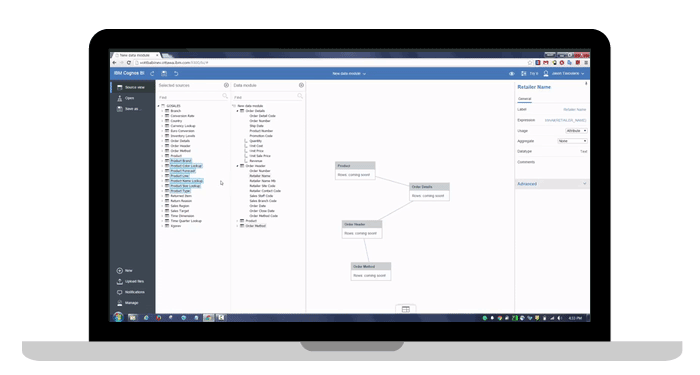Select Order Close Date item
Image resolution: width=700 pixels, height=375 pixels.
pos(262,211)
